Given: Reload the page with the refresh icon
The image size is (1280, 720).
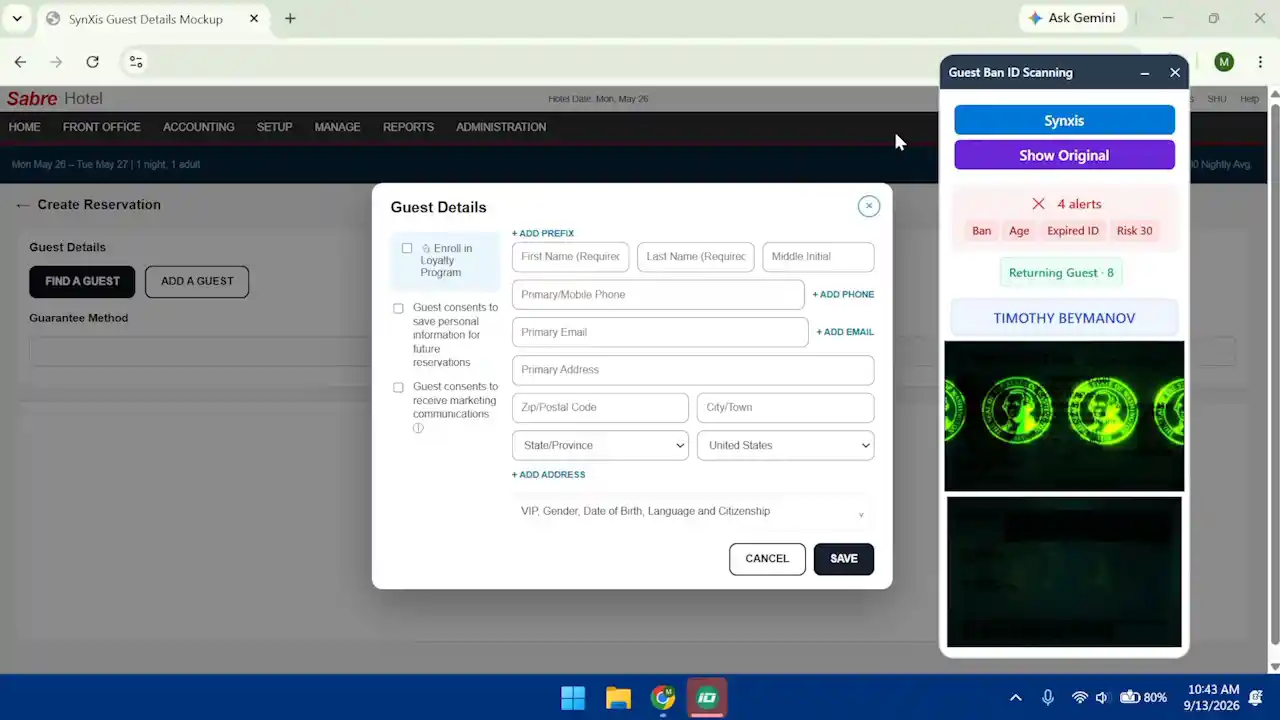Looking at the screenshot, I should (92, 62).
